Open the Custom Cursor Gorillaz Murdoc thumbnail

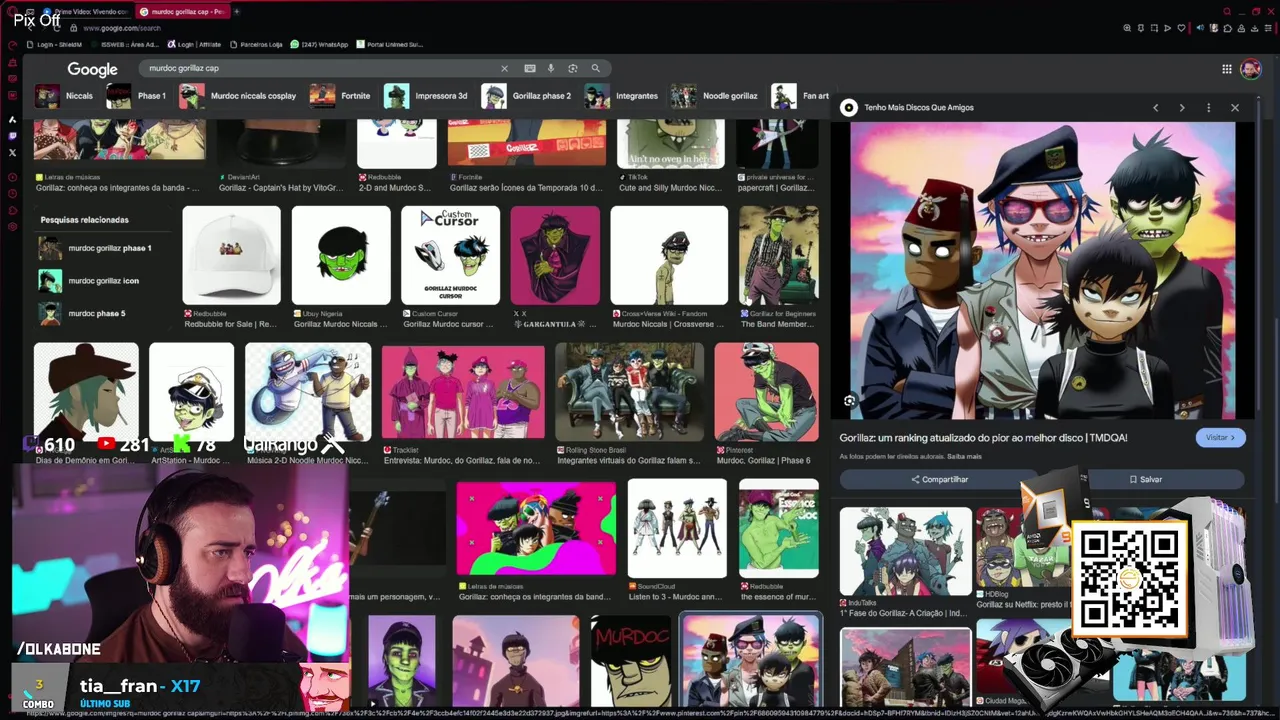pos(450,256)
